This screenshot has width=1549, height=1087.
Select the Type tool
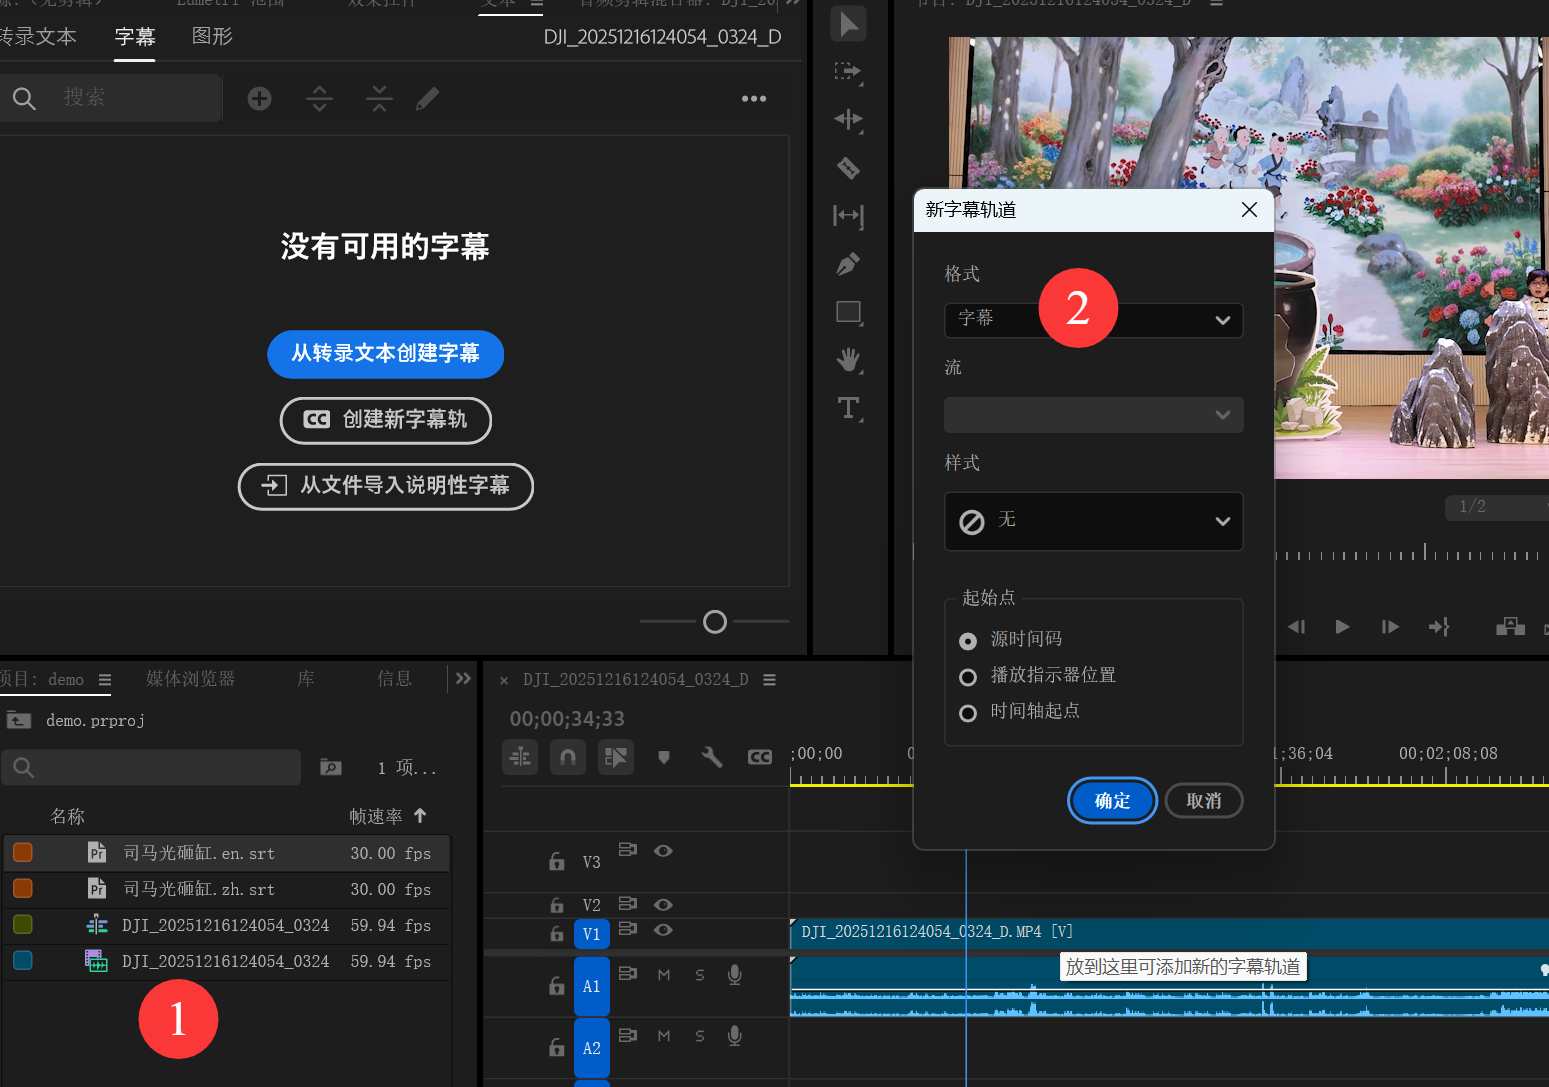tap(848, 407)
